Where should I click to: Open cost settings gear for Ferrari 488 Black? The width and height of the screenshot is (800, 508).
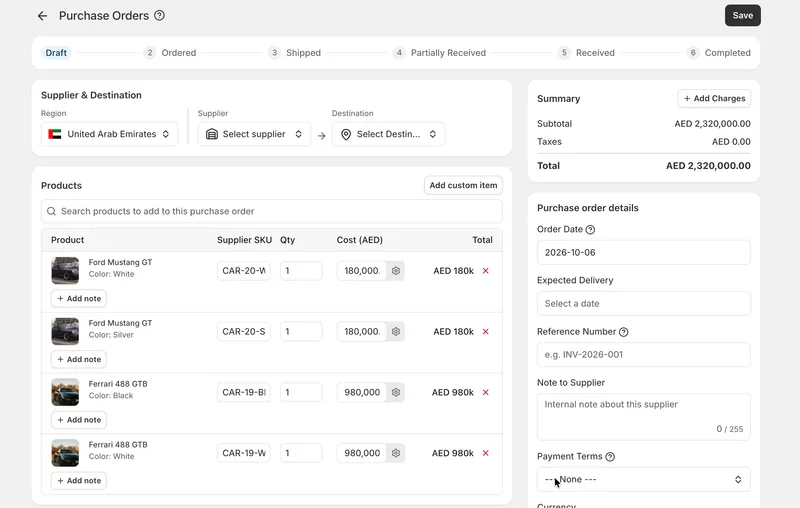(x=396, y=392)
